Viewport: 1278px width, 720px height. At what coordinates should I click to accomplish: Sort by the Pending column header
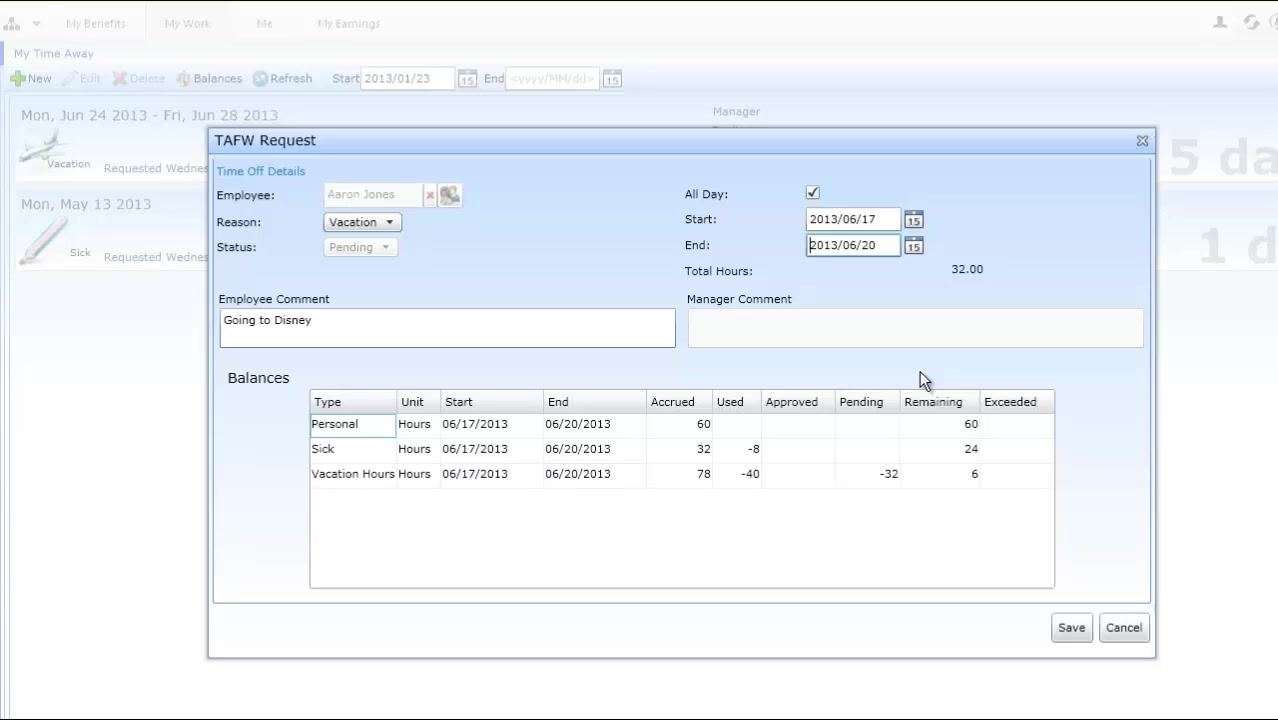click(867, 402)
